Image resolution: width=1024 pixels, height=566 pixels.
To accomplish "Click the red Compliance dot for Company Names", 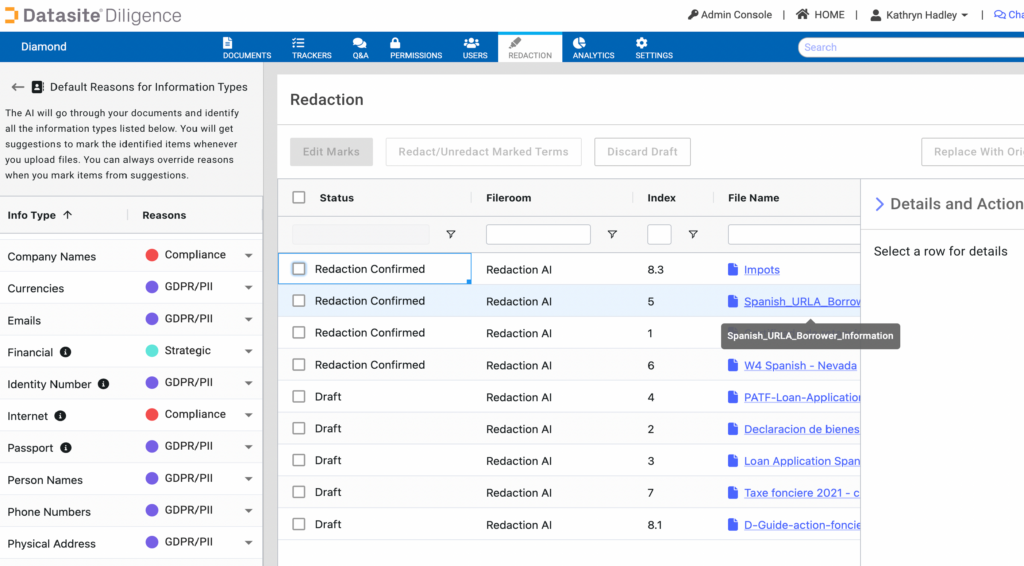I will (152, 255).
